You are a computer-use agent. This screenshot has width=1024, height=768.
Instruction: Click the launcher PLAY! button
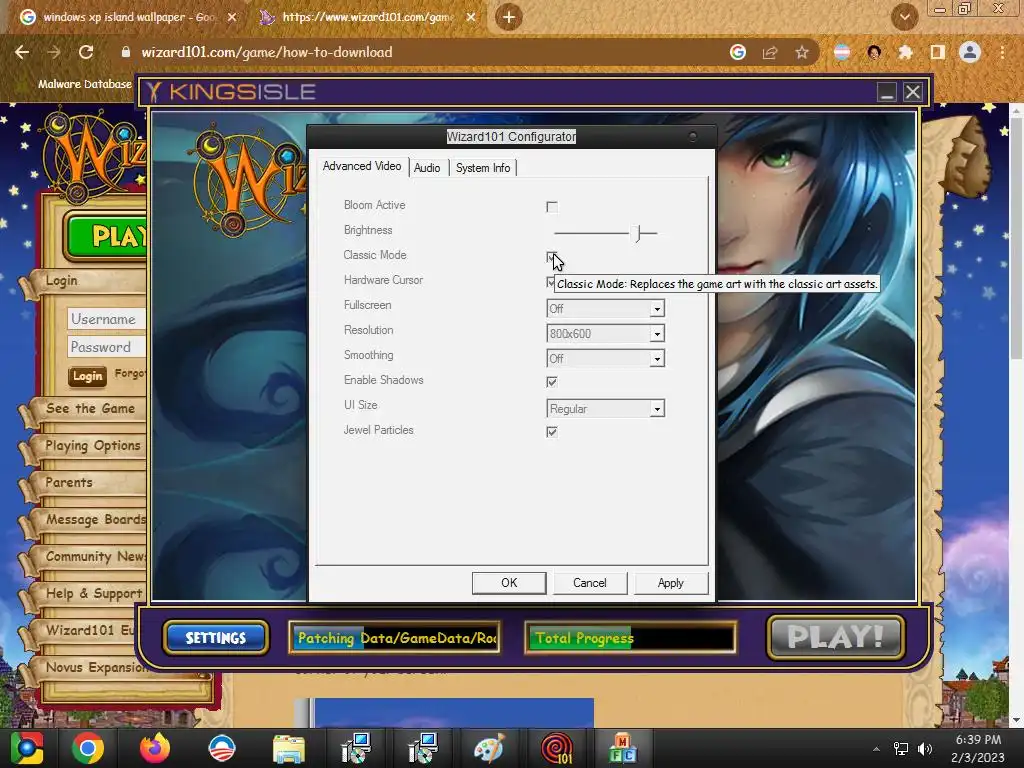[x=835, y=637]
